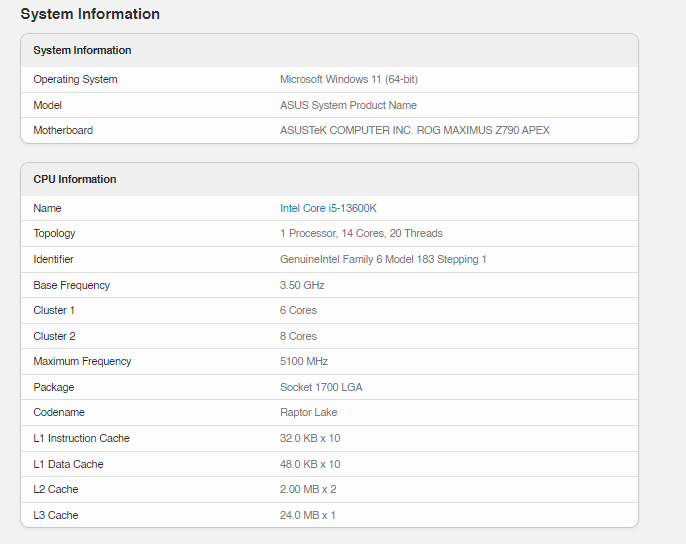Click the Motherboard row label

[63, 130]
